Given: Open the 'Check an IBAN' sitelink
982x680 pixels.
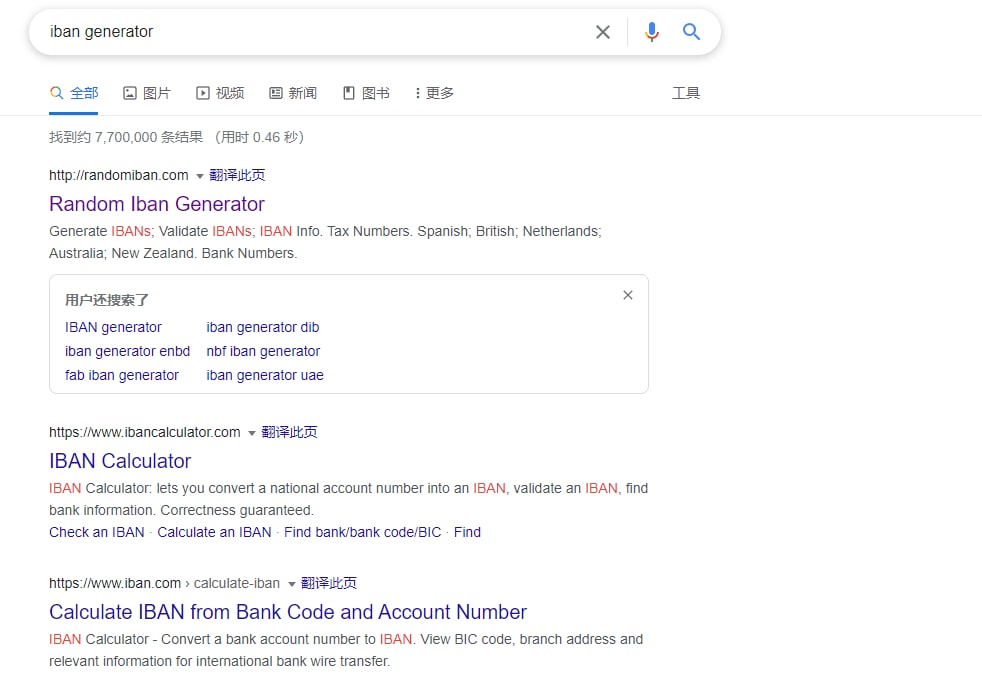Looking at the screenshot, I should [x=96, y=532].
